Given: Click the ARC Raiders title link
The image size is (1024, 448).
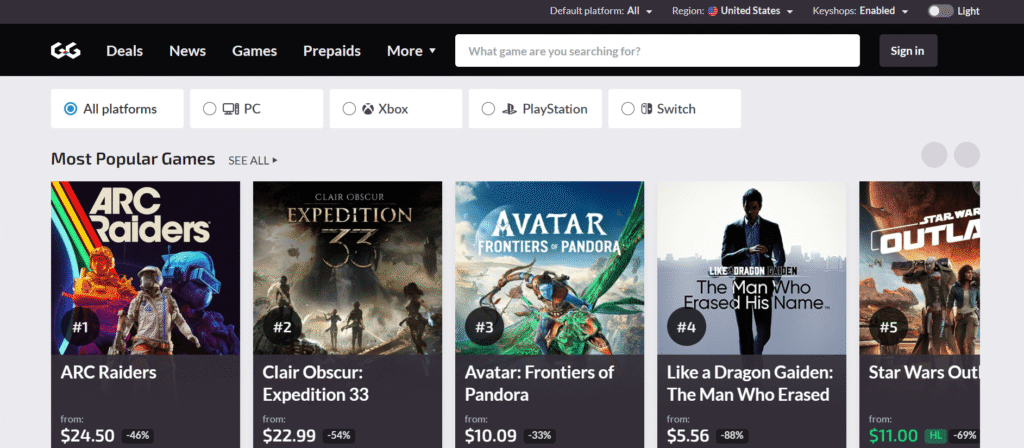Looking at the screenshot, I should click(x=108, y=372).
